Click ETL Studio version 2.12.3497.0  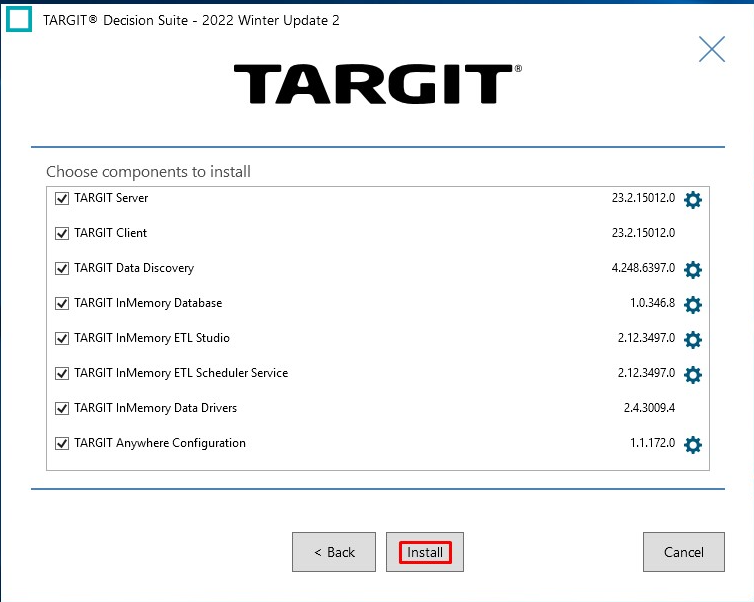point(646,338)
